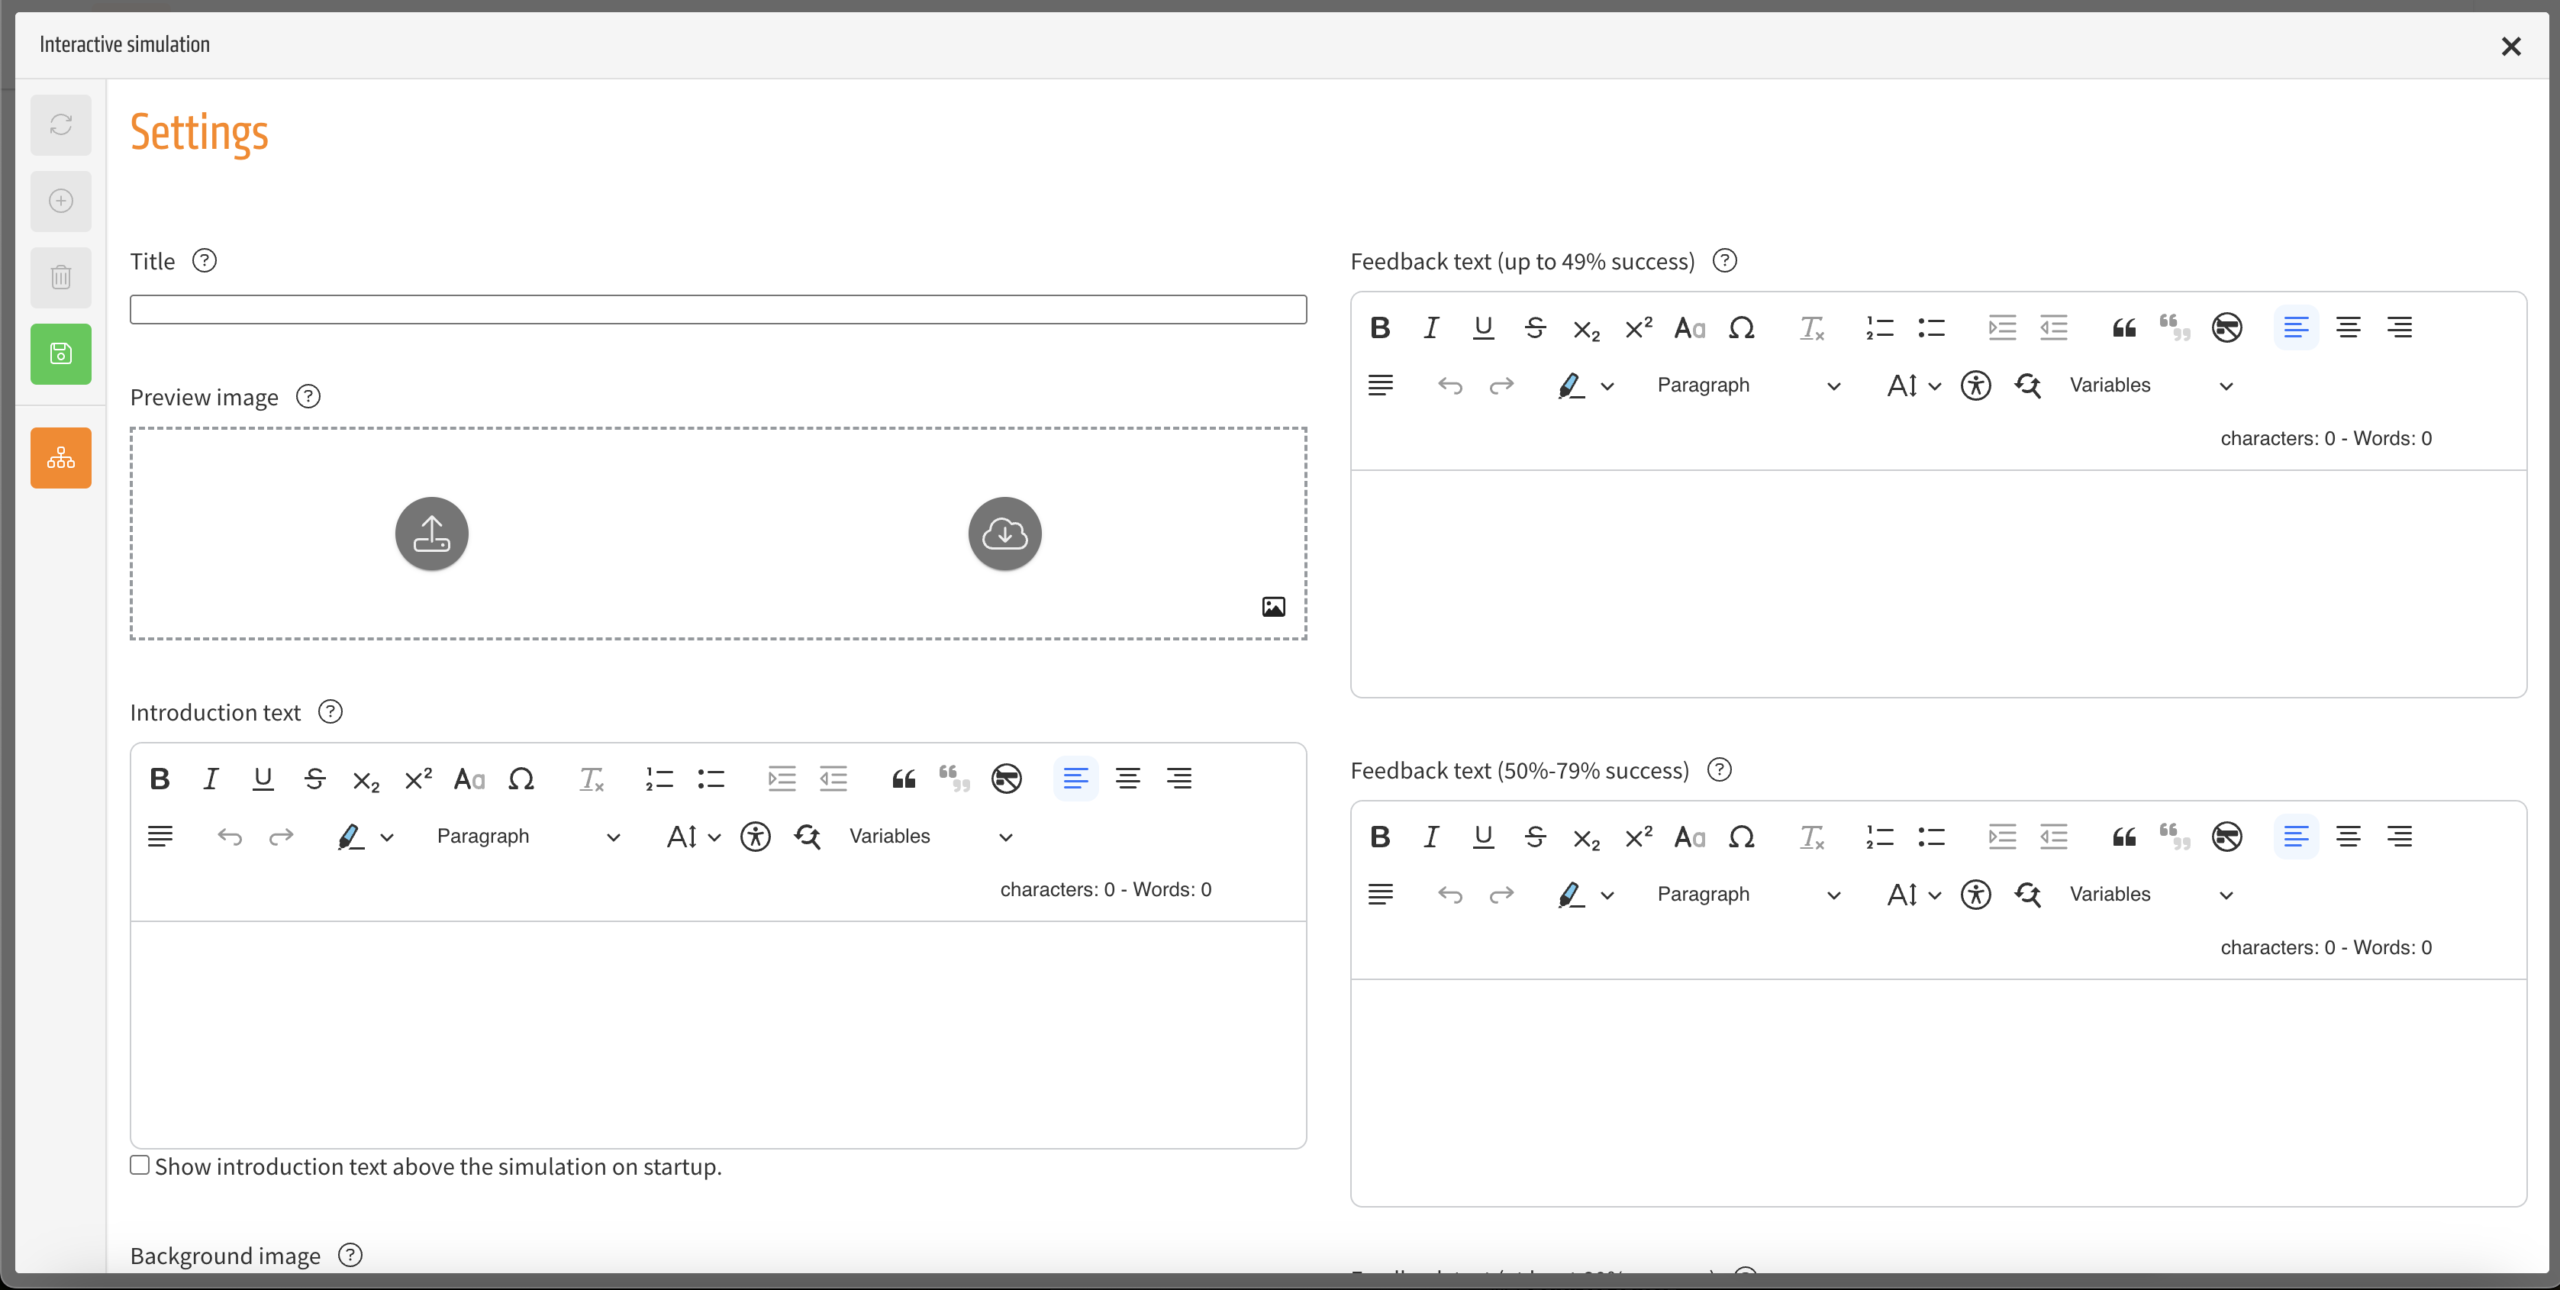Toggle bold in Introduction text editor
This screenshot has height=1290, width=2560.
[159, 779]
